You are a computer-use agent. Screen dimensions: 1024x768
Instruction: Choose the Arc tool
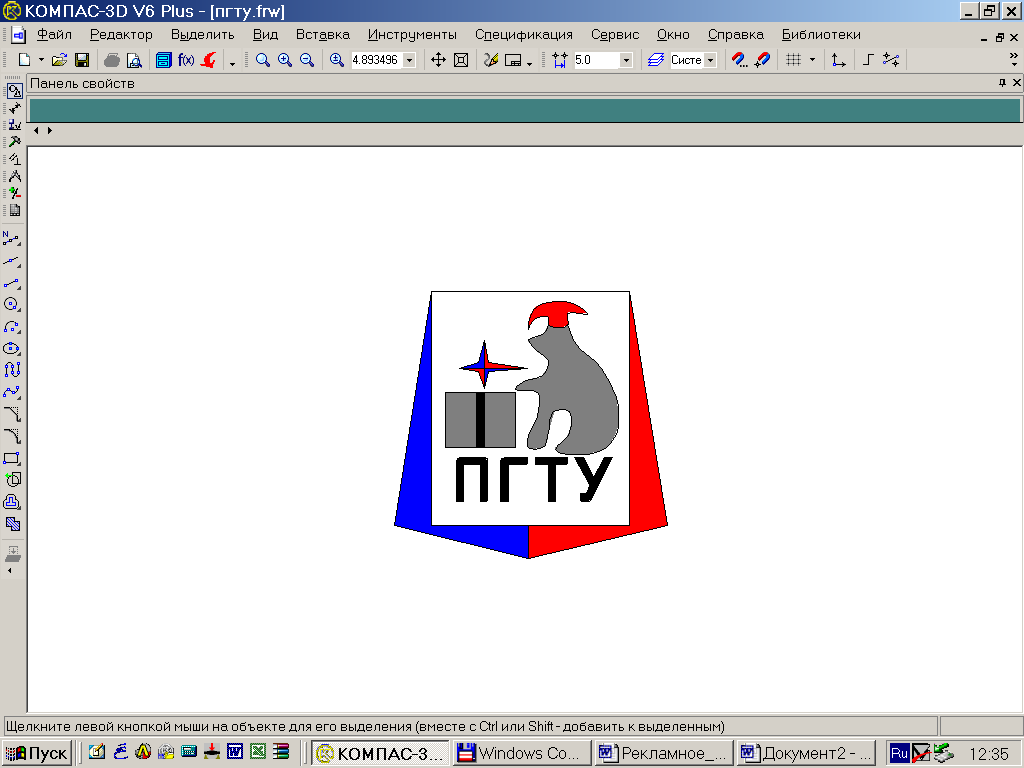pyautogui.click(x=12, y=327)
